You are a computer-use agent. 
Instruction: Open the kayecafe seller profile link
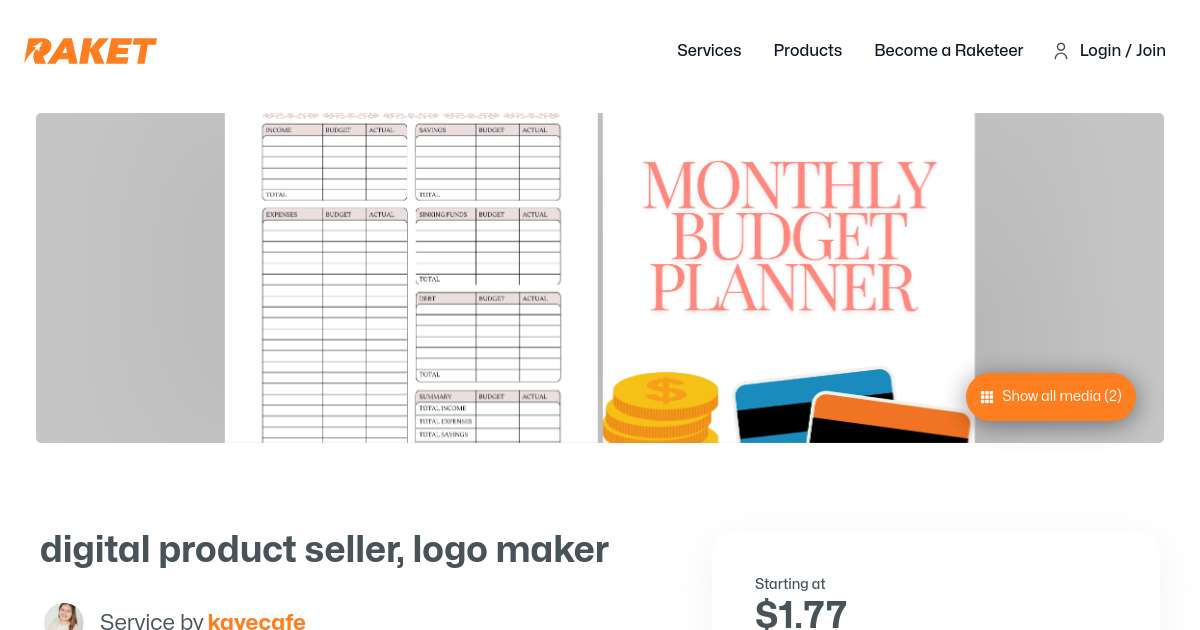[257, 620]
